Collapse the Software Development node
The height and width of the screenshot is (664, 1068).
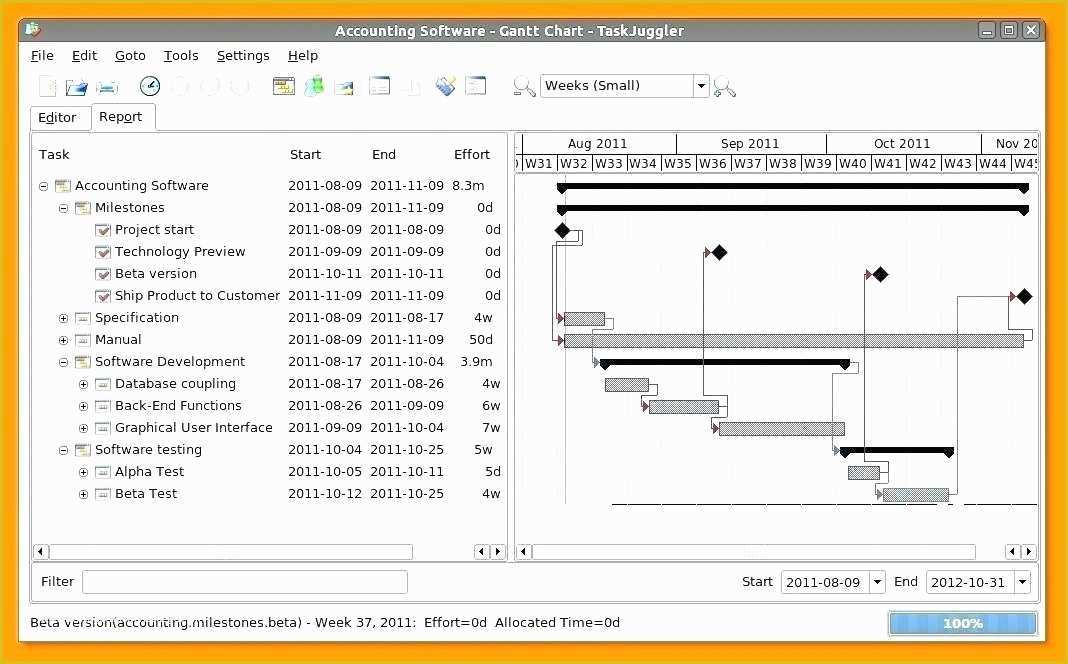(x=63, y=362)
